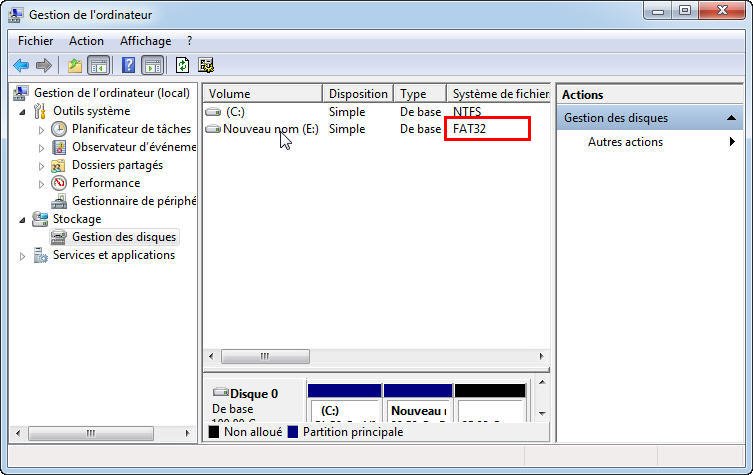Click the black Non alloué legend swatch
This screenshot has width=753, height=475.
point(214,432)
